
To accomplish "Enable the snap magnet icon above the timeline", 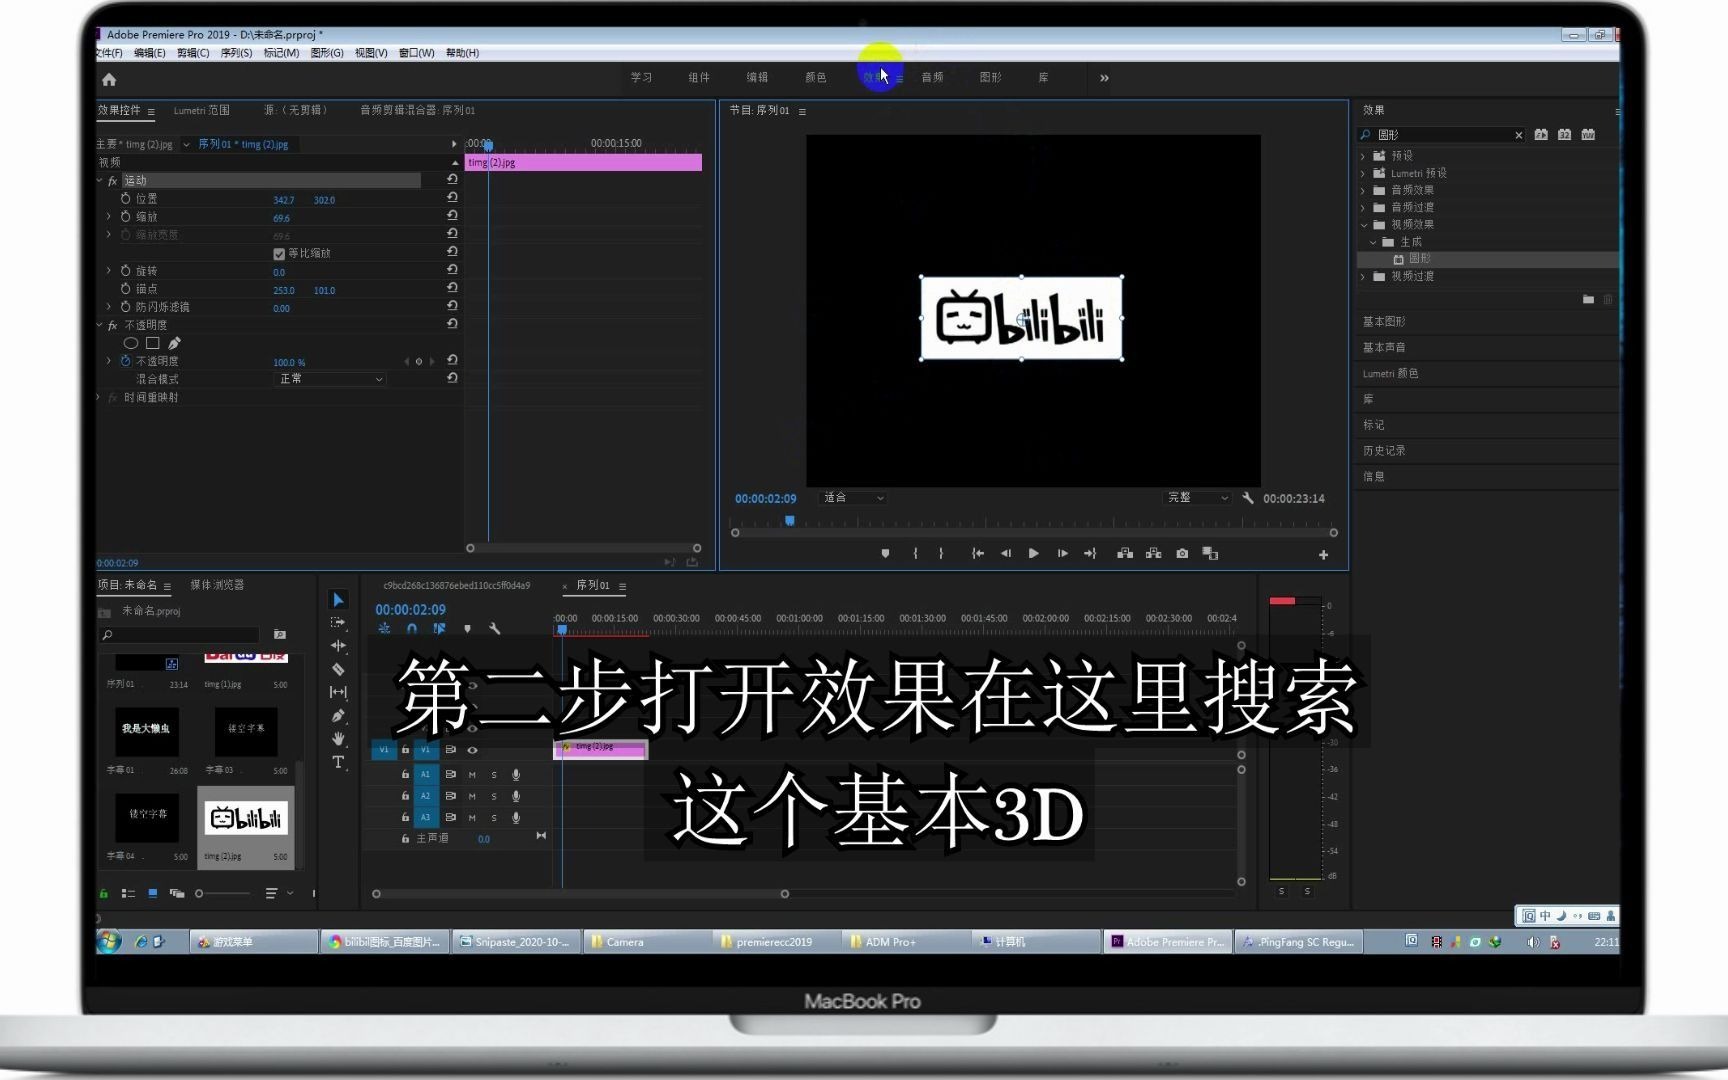I will [412, 628].
